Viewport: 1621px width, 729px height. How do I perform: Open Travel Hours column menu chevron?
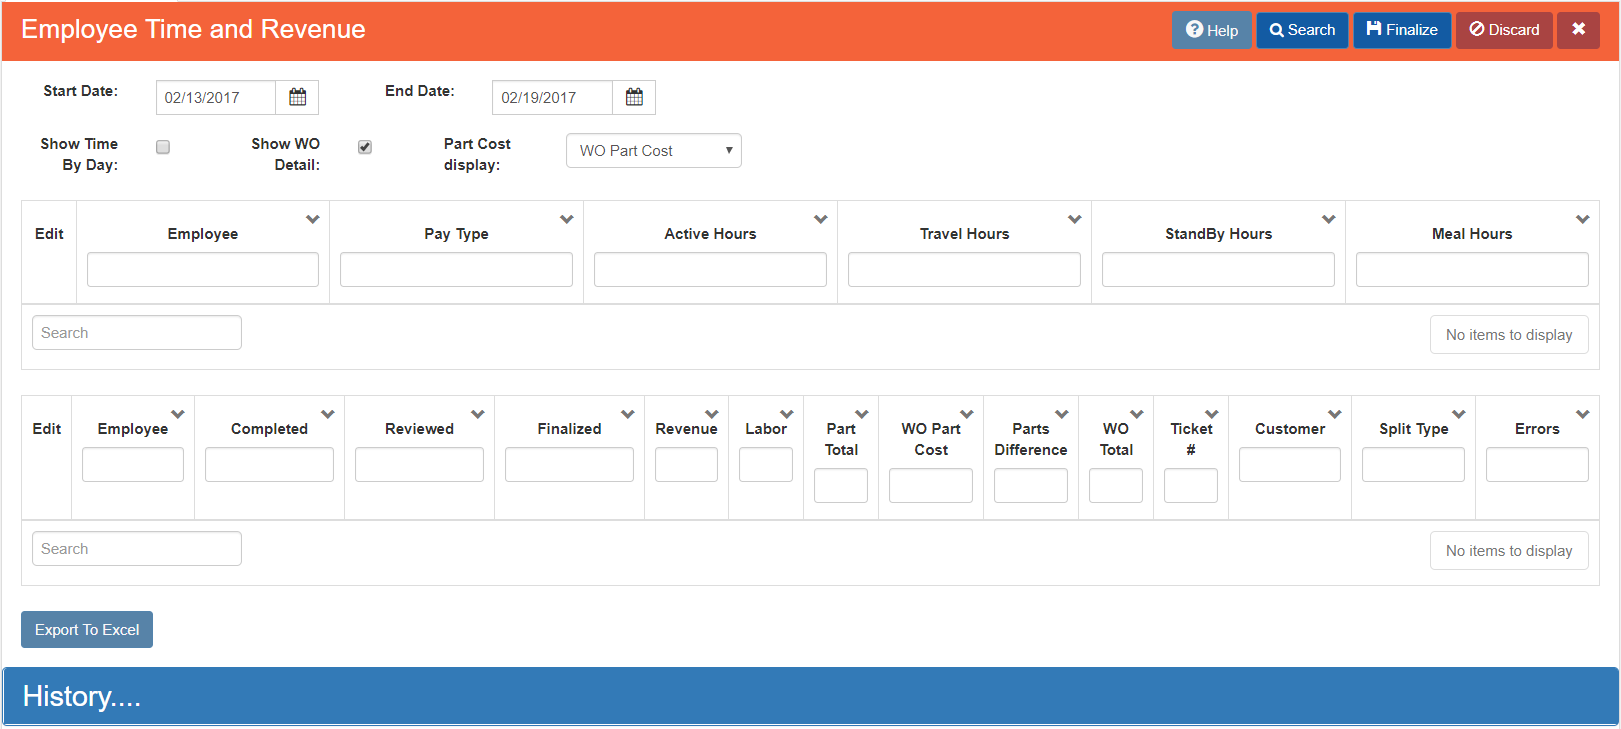point(1075,219)
